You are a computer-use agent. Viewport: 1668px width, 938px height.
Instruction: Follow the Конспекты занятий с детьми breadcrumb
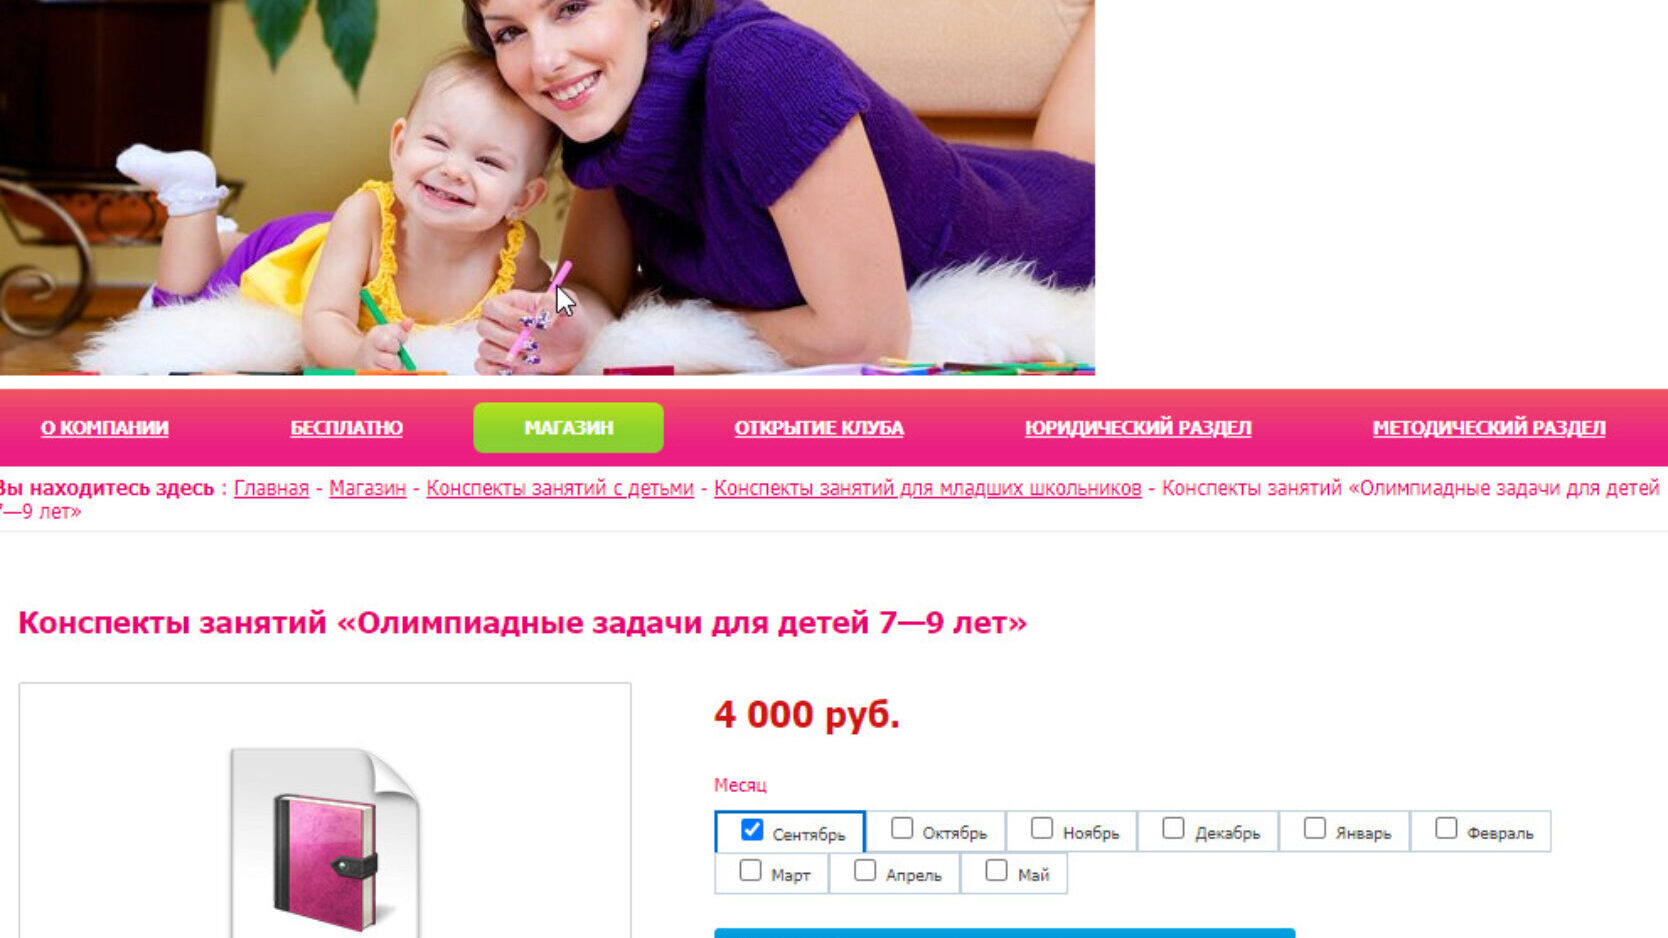pos(560,488)
